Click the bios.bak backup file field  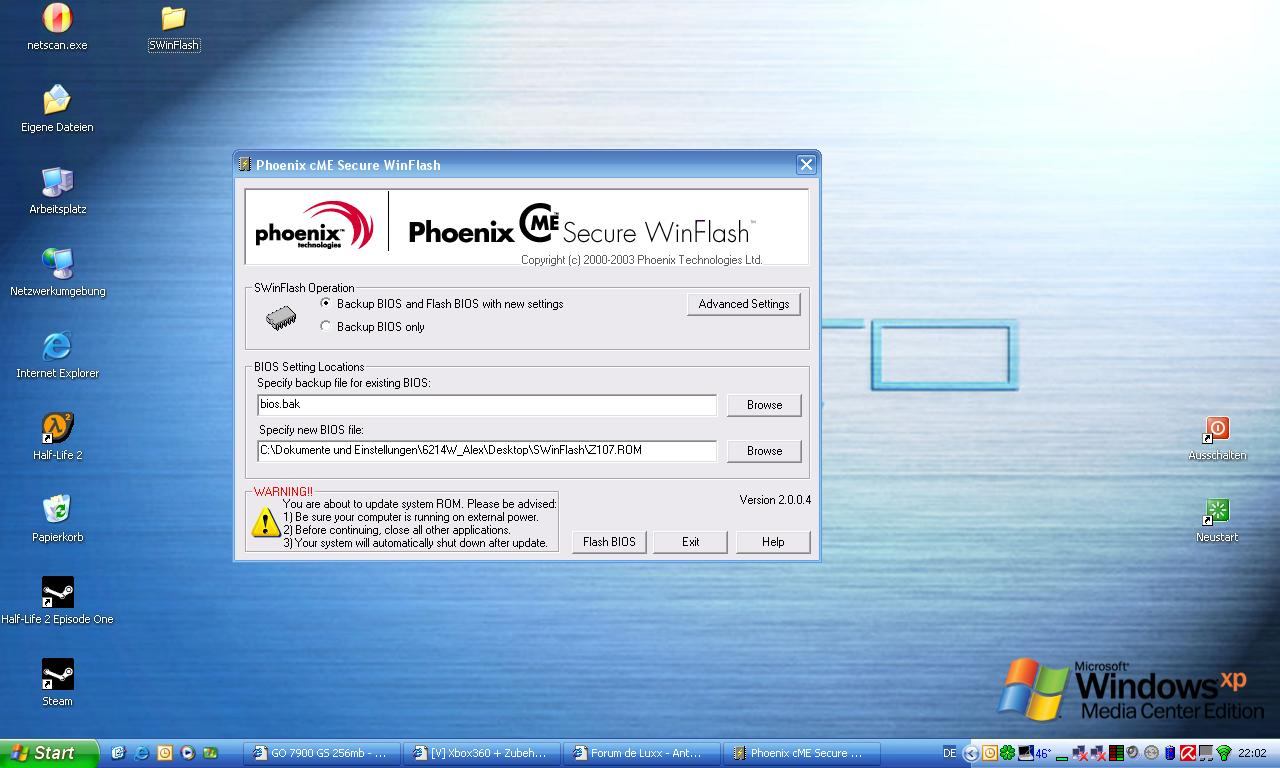[487, 404]
